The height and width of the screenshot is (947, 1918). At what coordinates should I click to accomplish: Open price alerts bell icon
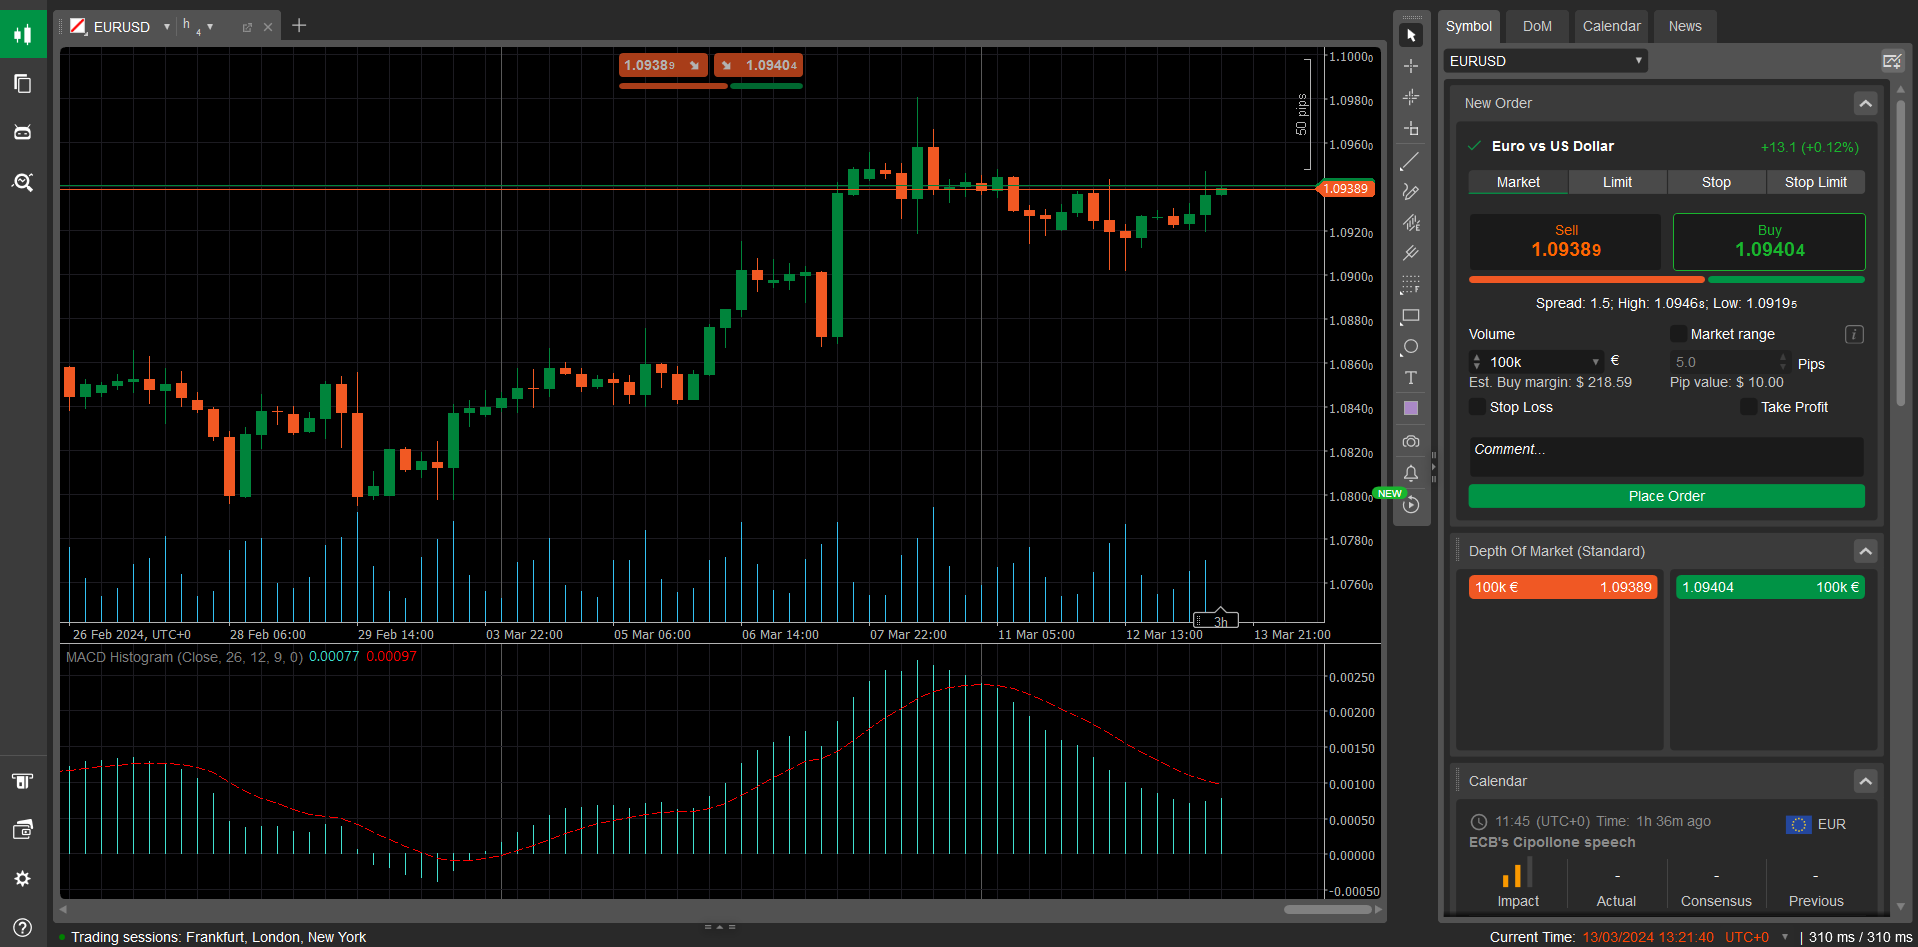tap(1410, 473)
